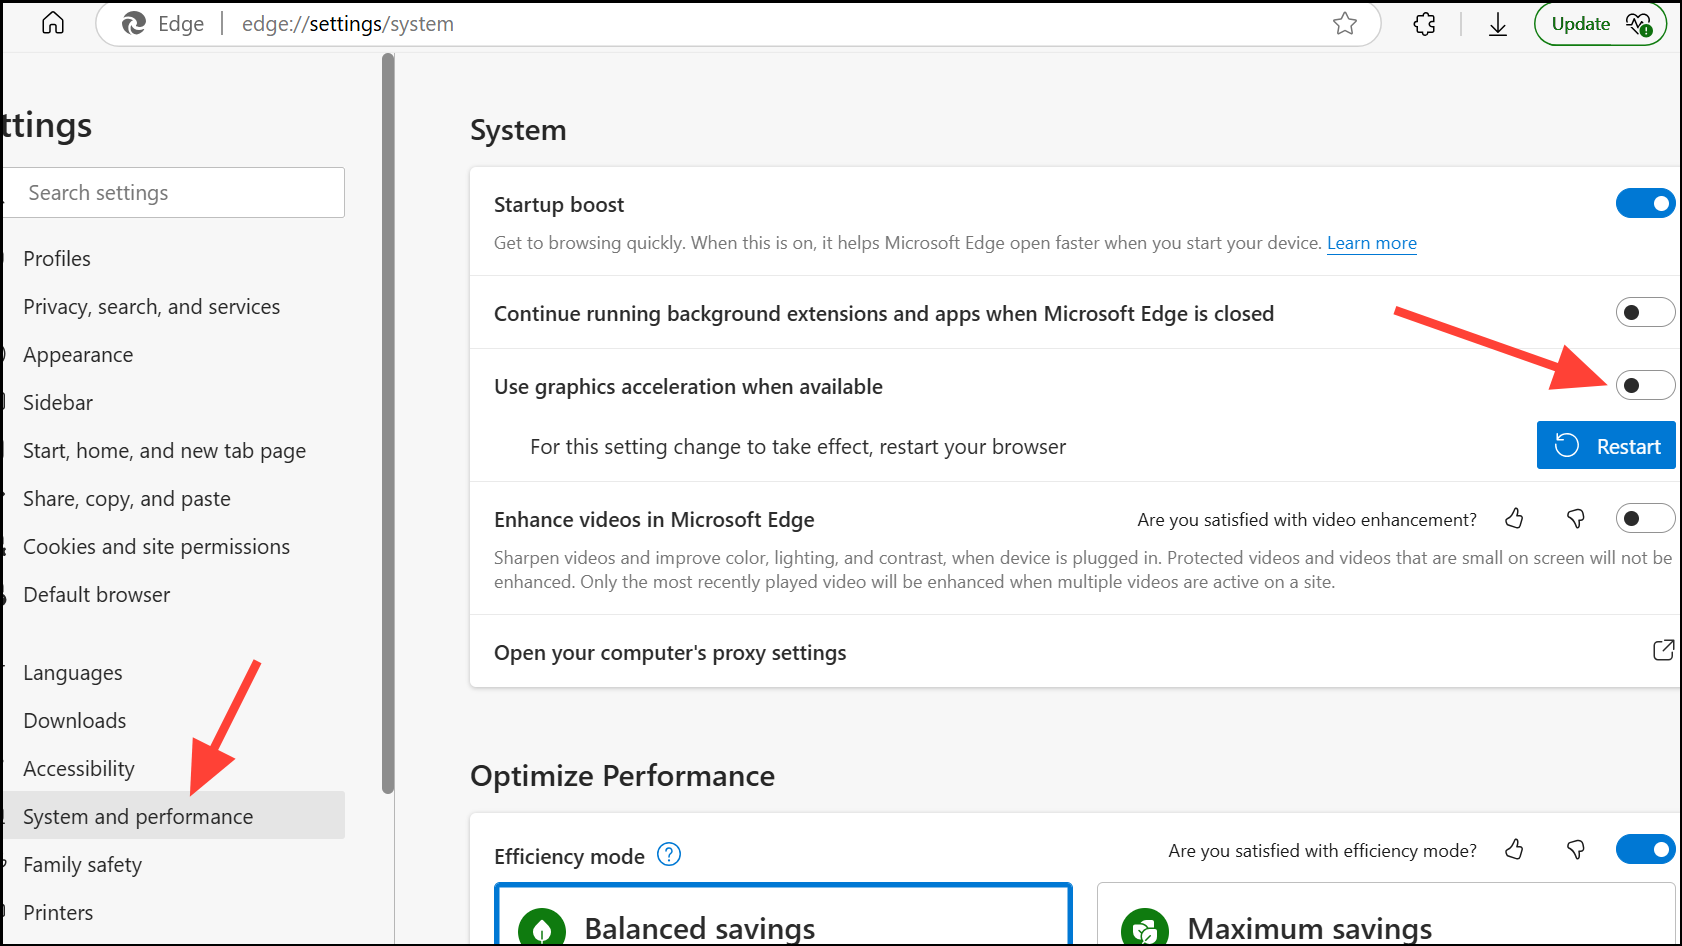
Task: Open the Startup boost Learn more link
Action: click(x=1371, y=243)
